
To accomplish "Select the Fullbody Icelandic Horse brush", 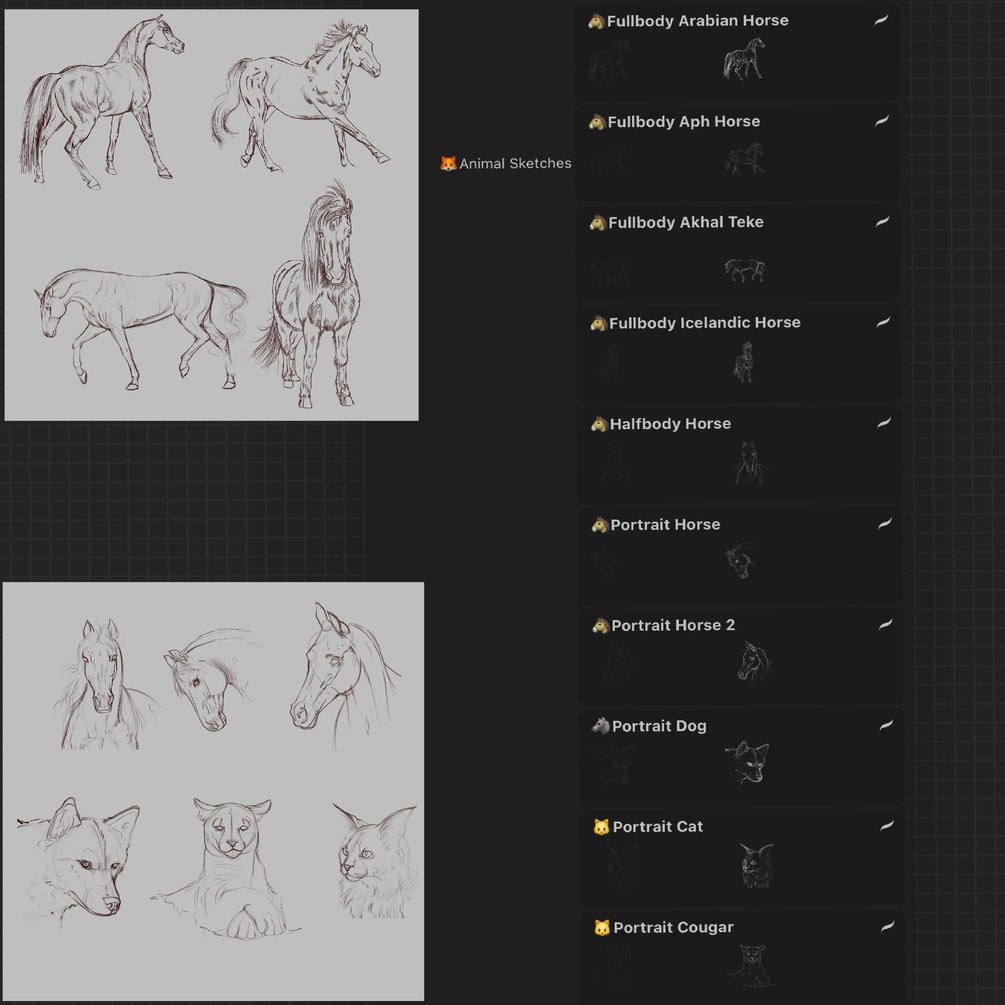I will (x=738, y=353).
